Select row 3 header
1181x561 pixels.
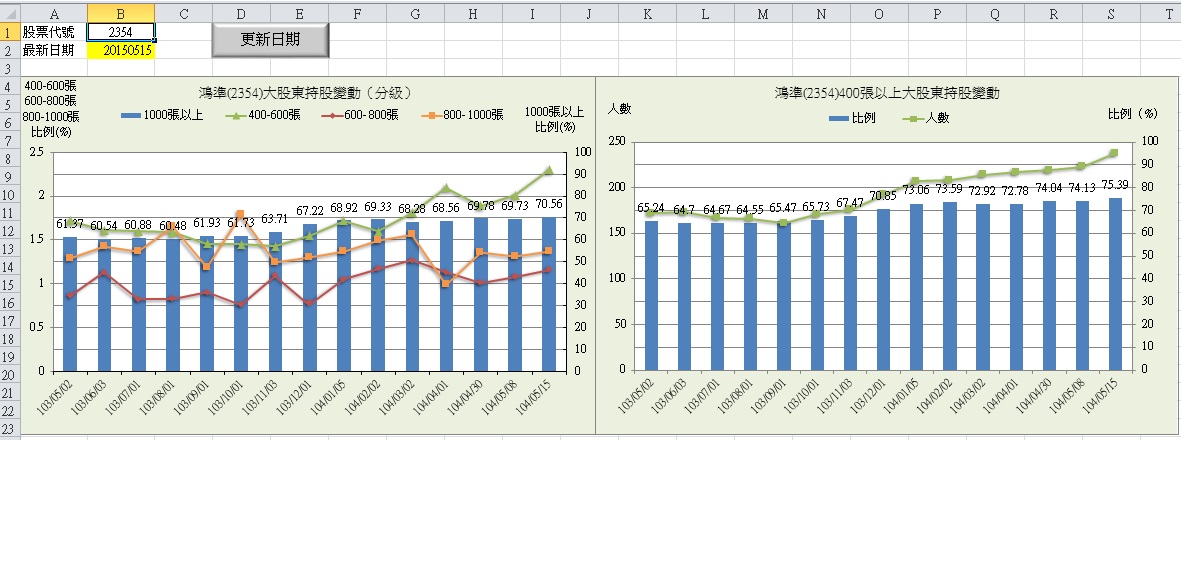pos(10,68)
